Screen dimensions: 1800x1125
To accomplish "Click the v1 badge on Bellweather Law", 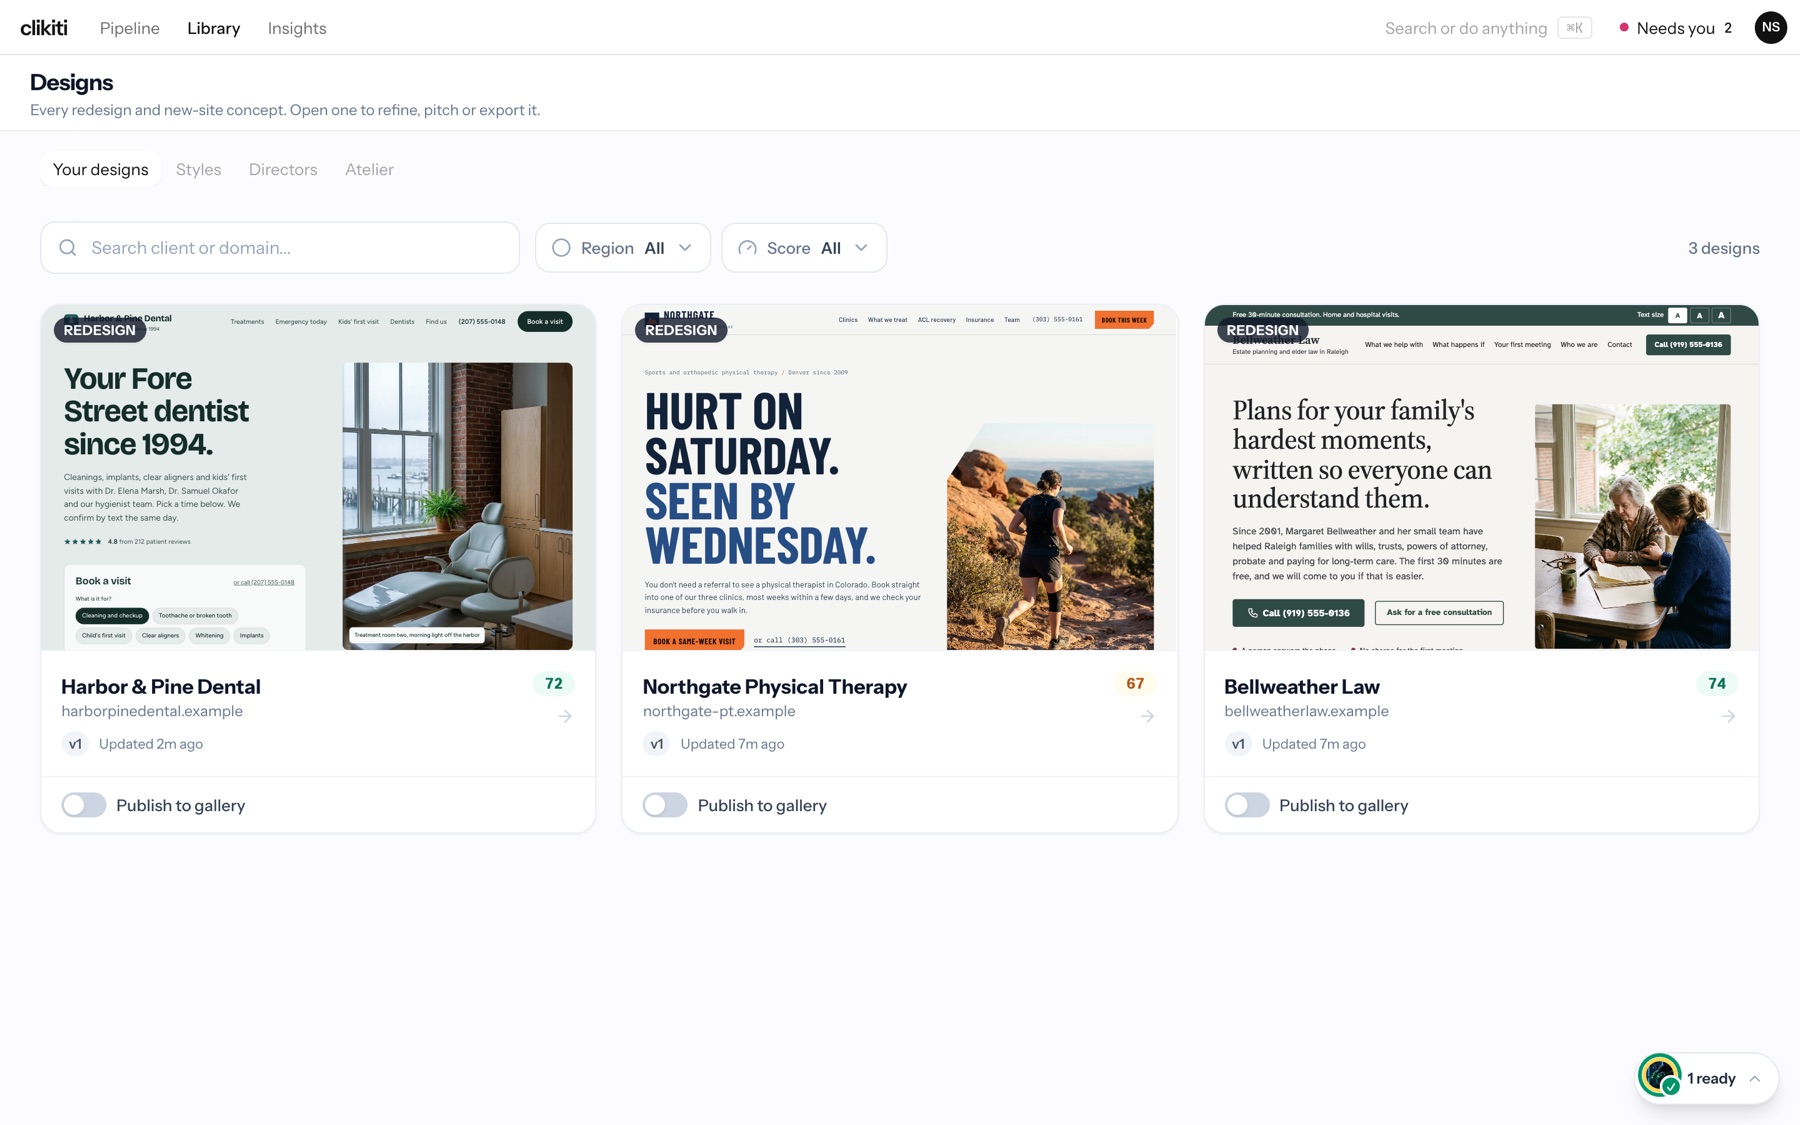I will [x=1238, y=744].
